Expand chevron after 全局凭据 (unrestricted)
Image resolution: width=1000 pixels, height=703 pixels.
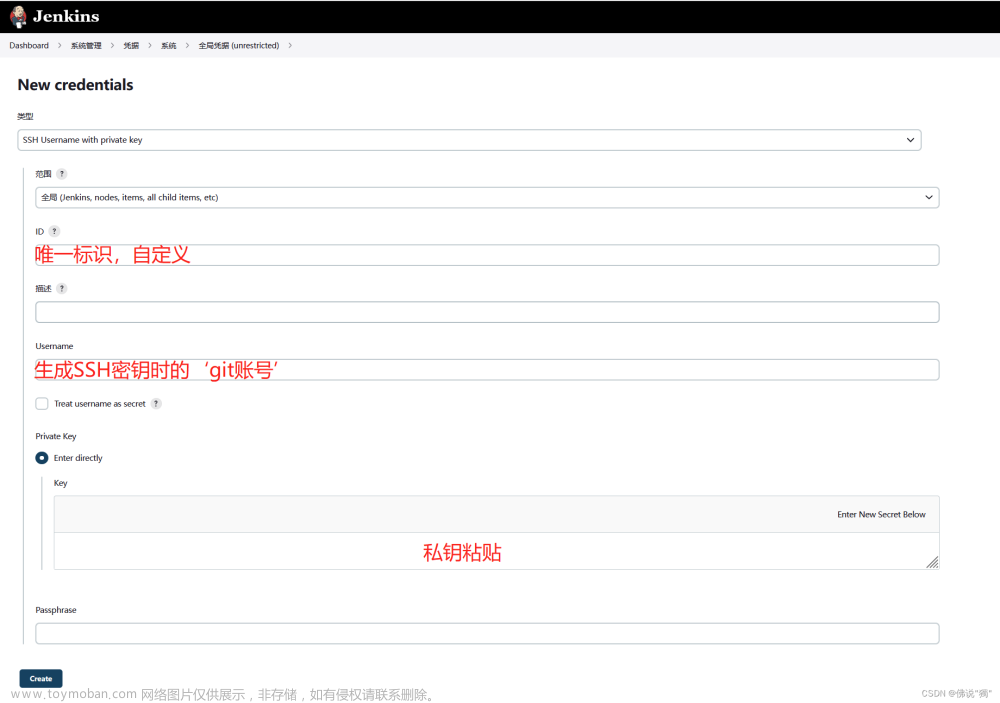pyautogui.click(x=290, y=45)
